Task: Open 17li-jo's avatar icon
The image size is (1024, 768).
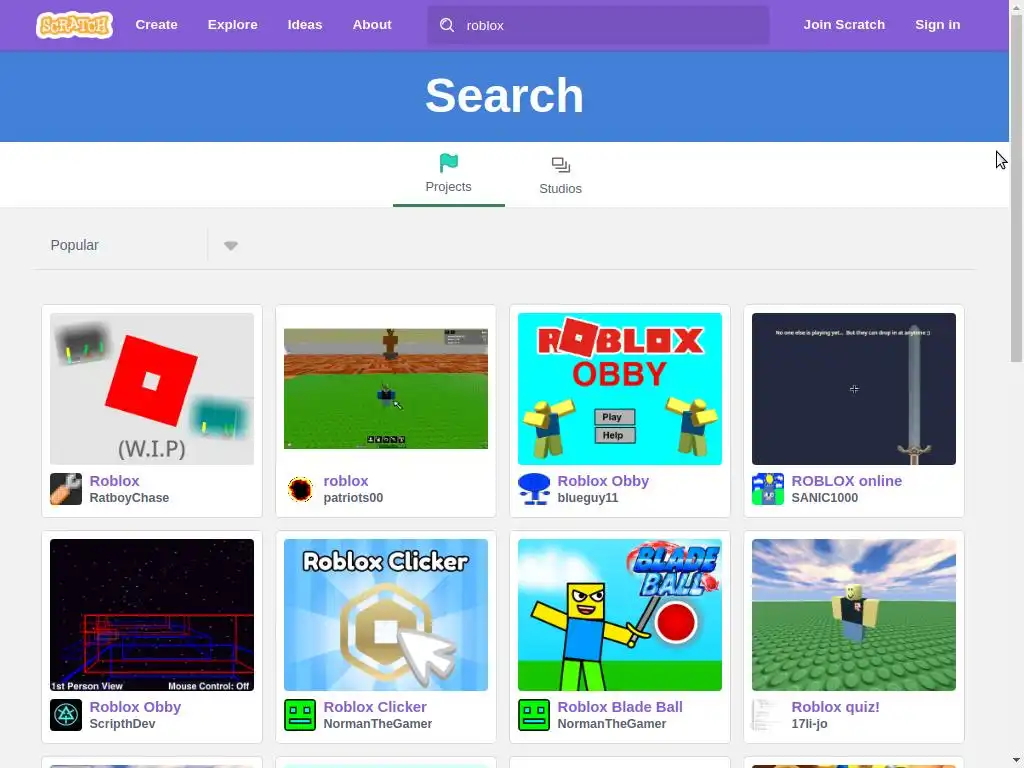Action: click(768, 715)
